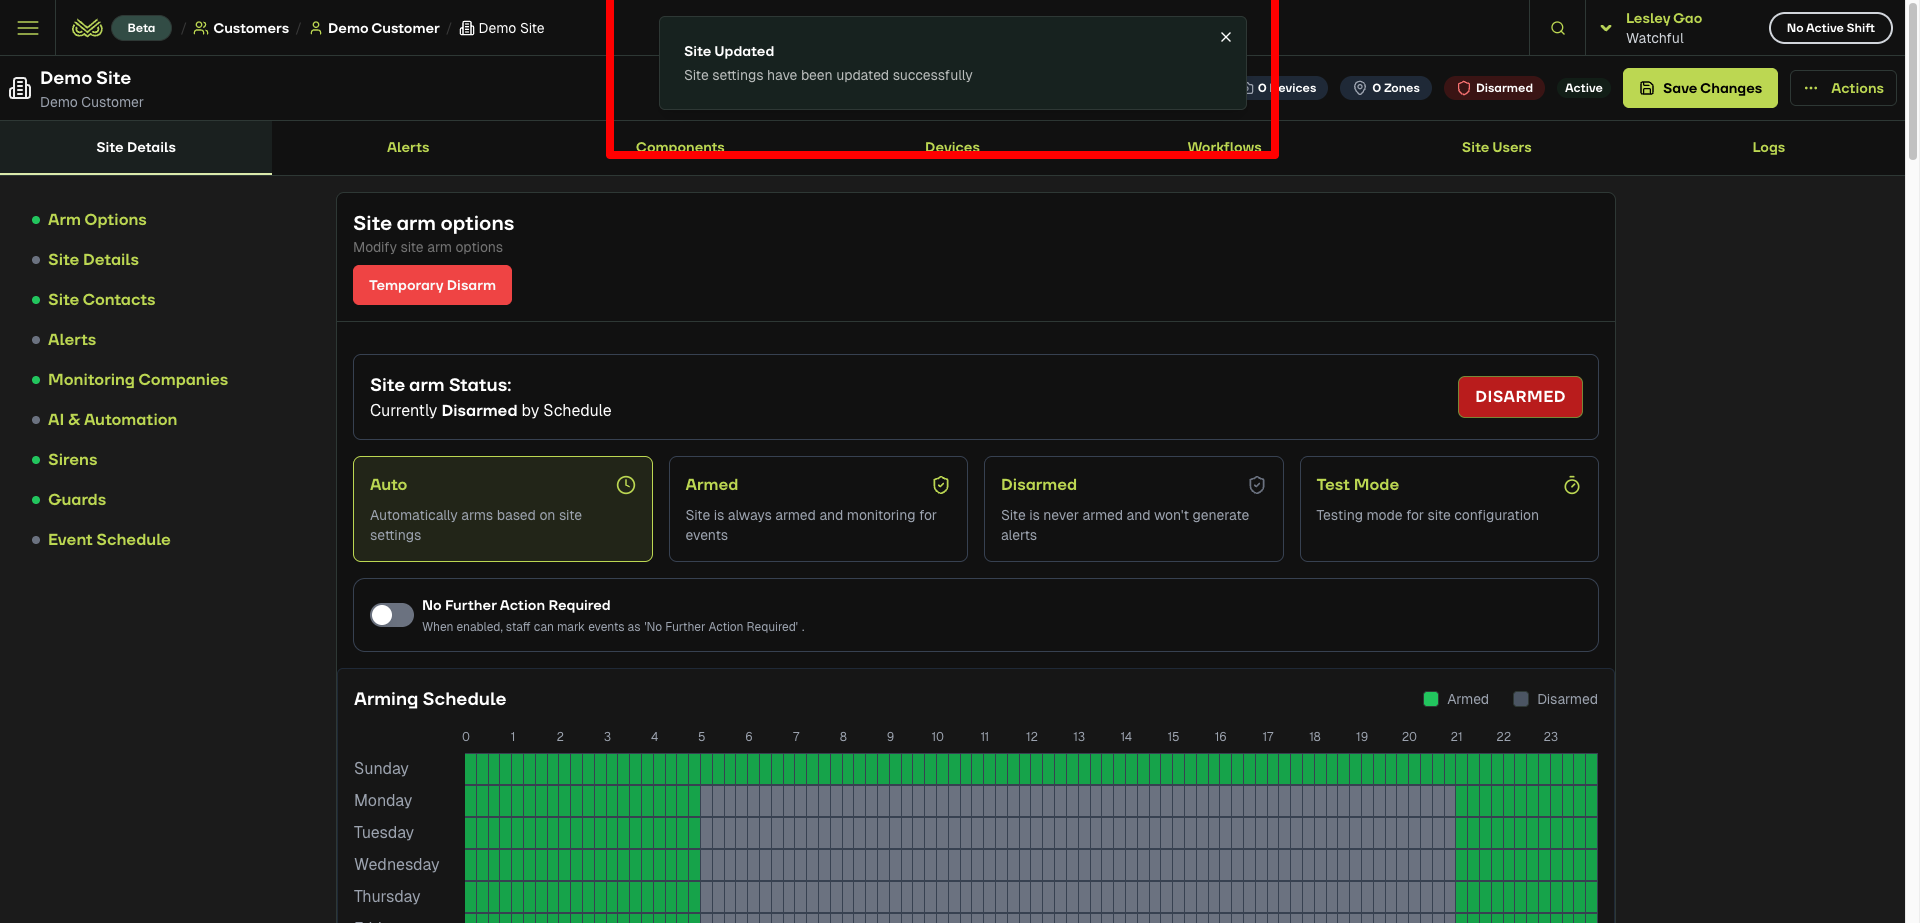
Task: Click the clock icon on Auto card
Action: (626, 485)
